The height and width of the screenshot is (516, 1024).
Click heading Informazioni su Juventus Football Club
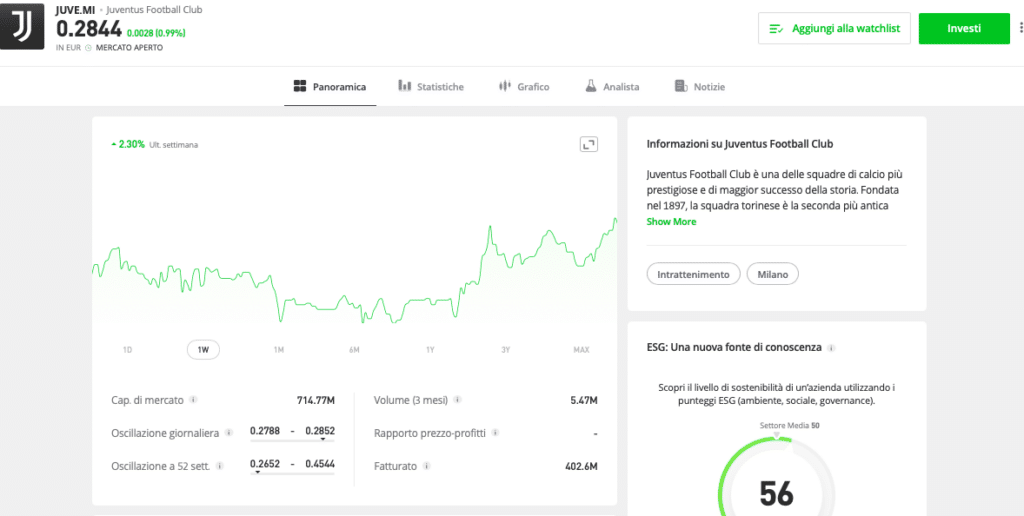[740, 144]
